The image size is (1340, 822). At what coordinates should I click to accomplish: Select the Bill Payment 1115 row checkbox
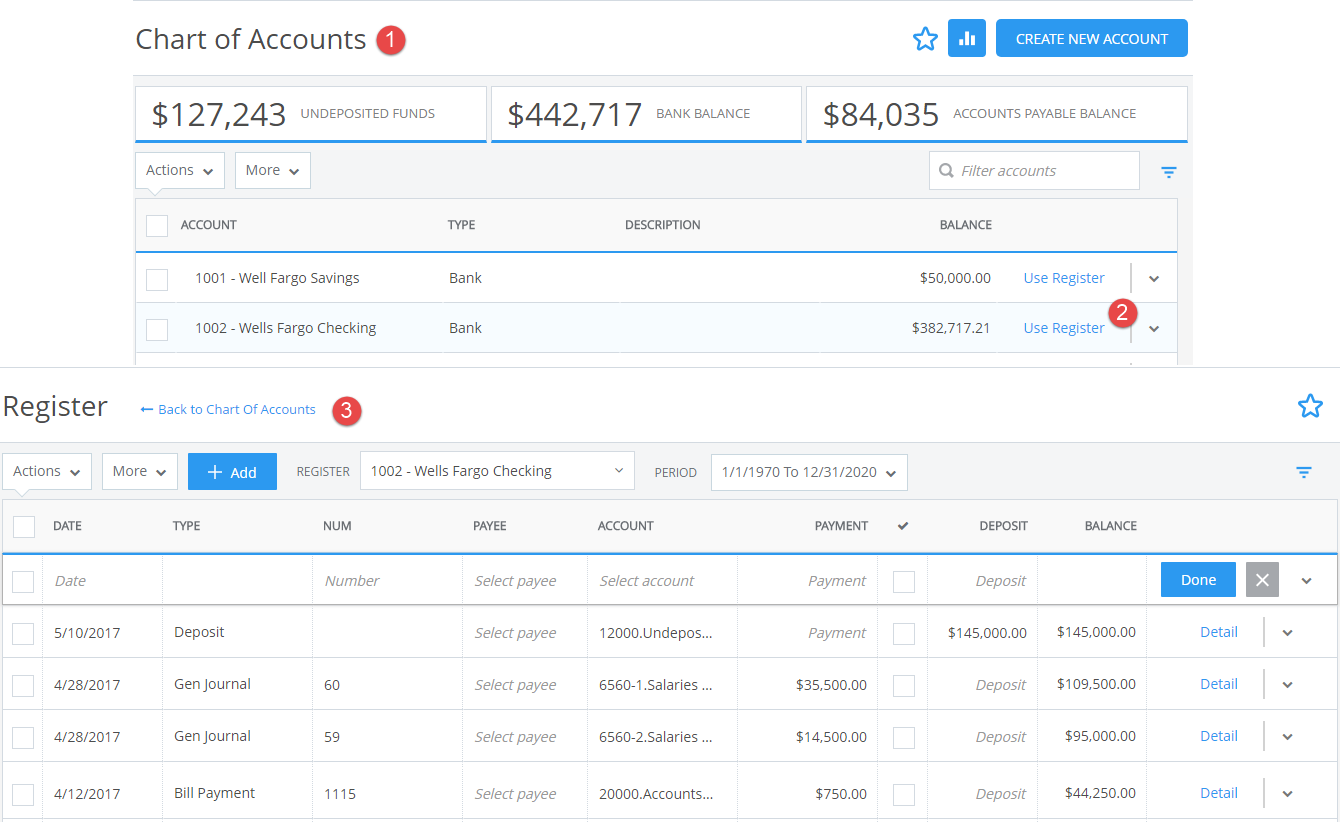[23, 794]
